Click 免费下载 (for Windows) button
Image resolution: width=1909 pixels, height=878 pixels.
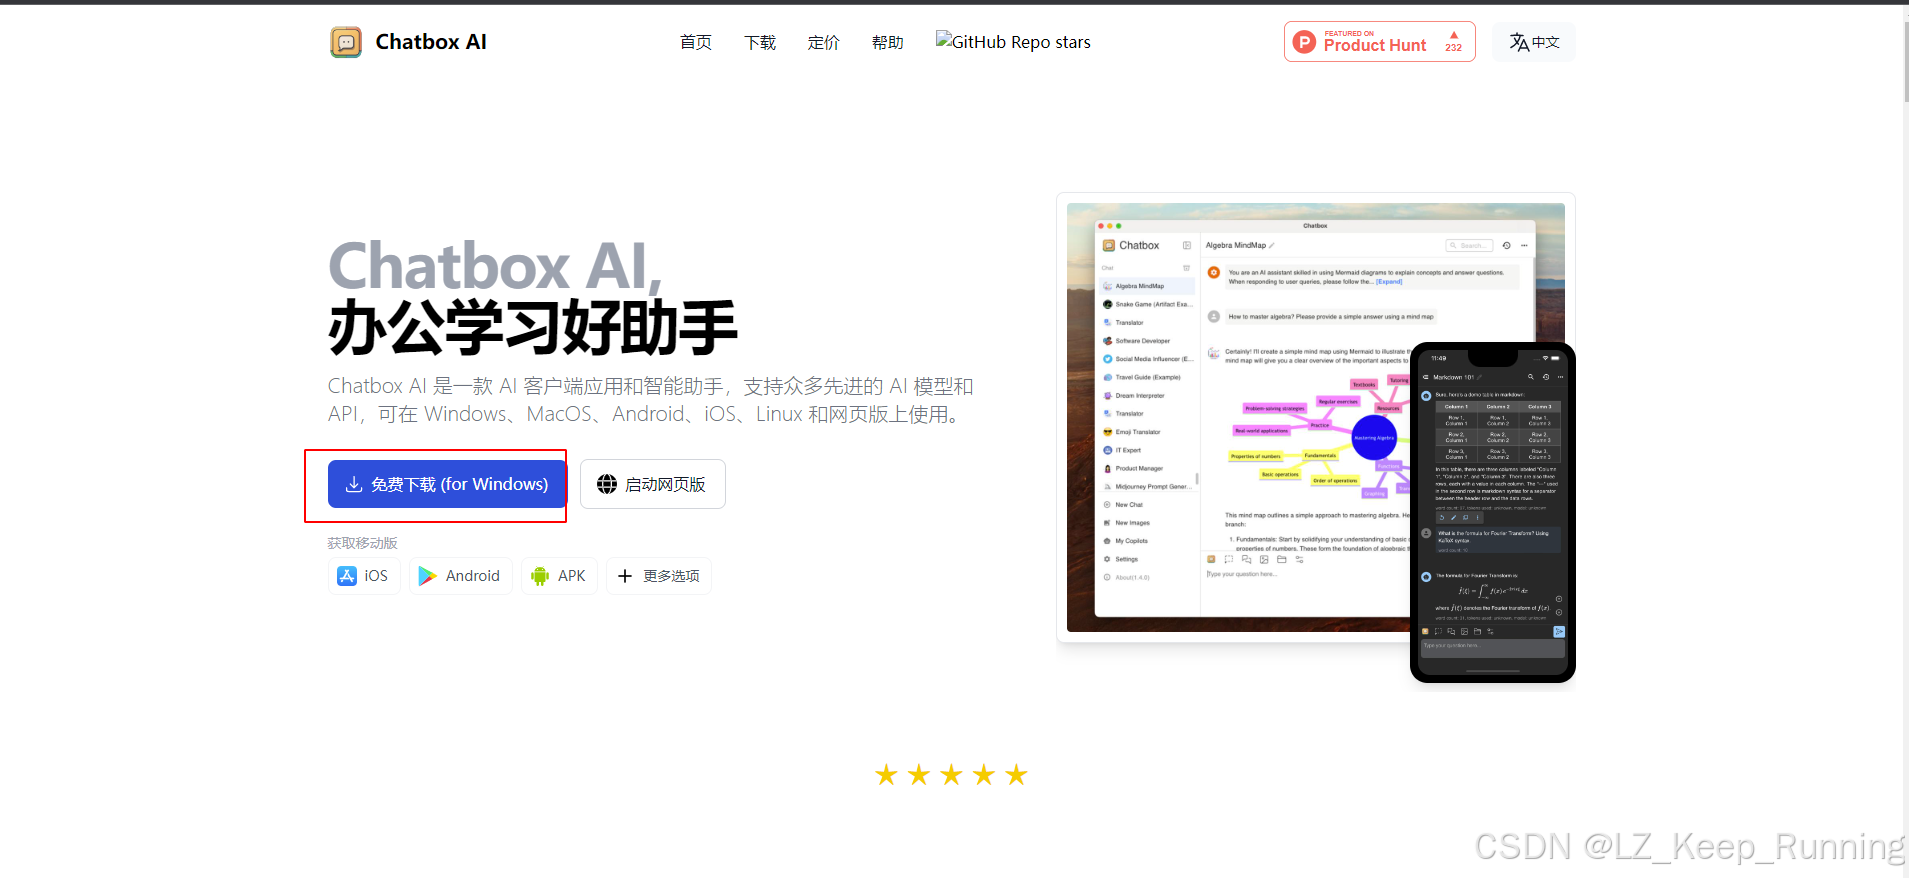tap(447, 484)
